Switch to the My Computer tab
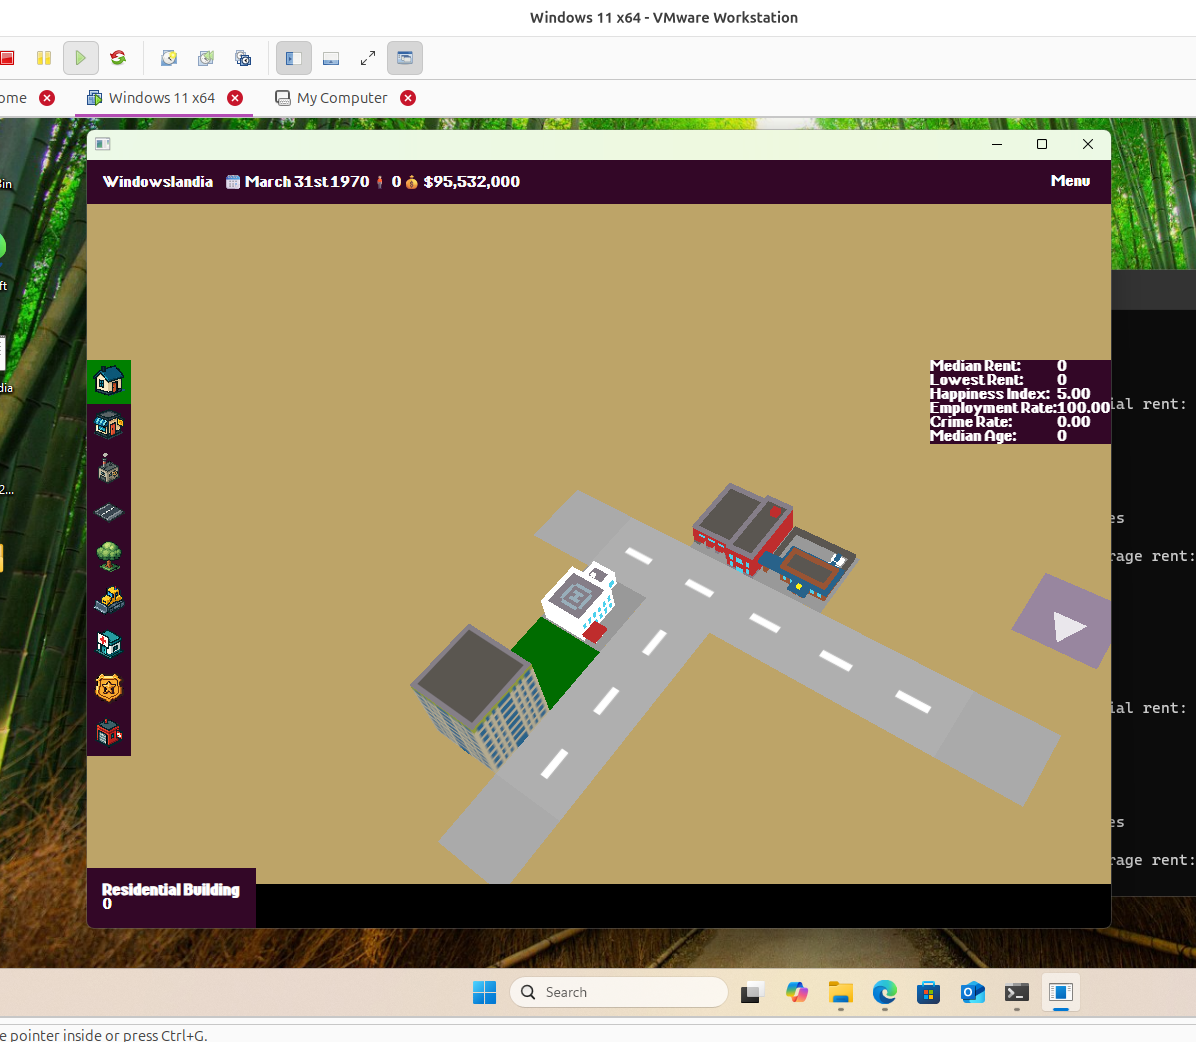This screenshot has width=1196, height=1042. click(x=342, y=98)
